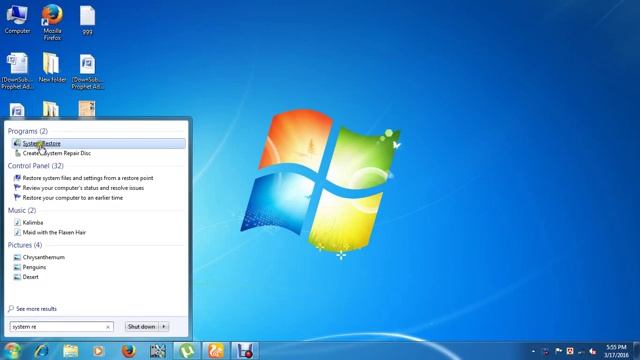
Task: Open the uTorrent taskbar button
Action: (187, 351)
